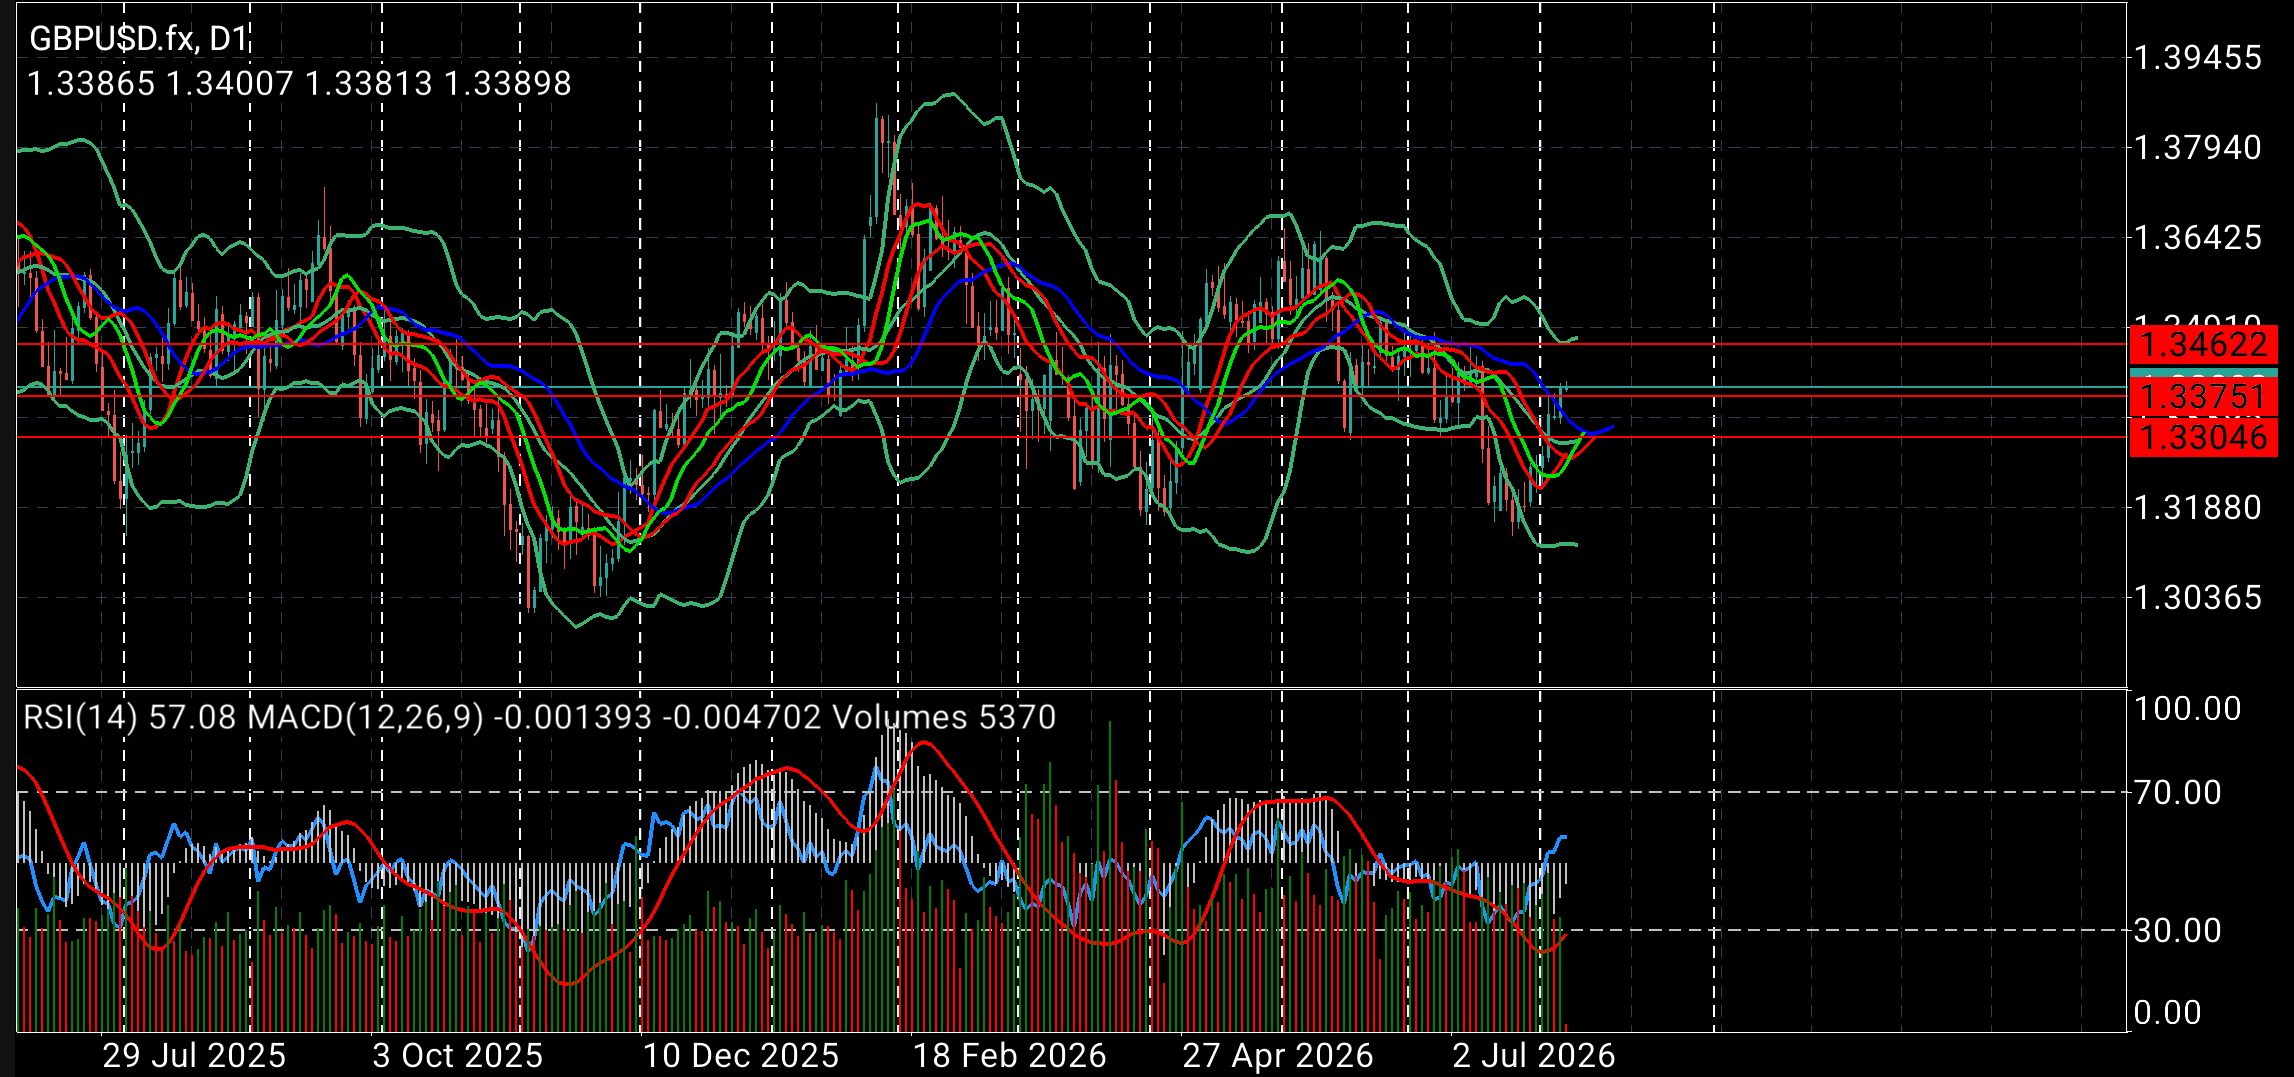Select the 29 Jul 2025 date label

(194, 1055)
